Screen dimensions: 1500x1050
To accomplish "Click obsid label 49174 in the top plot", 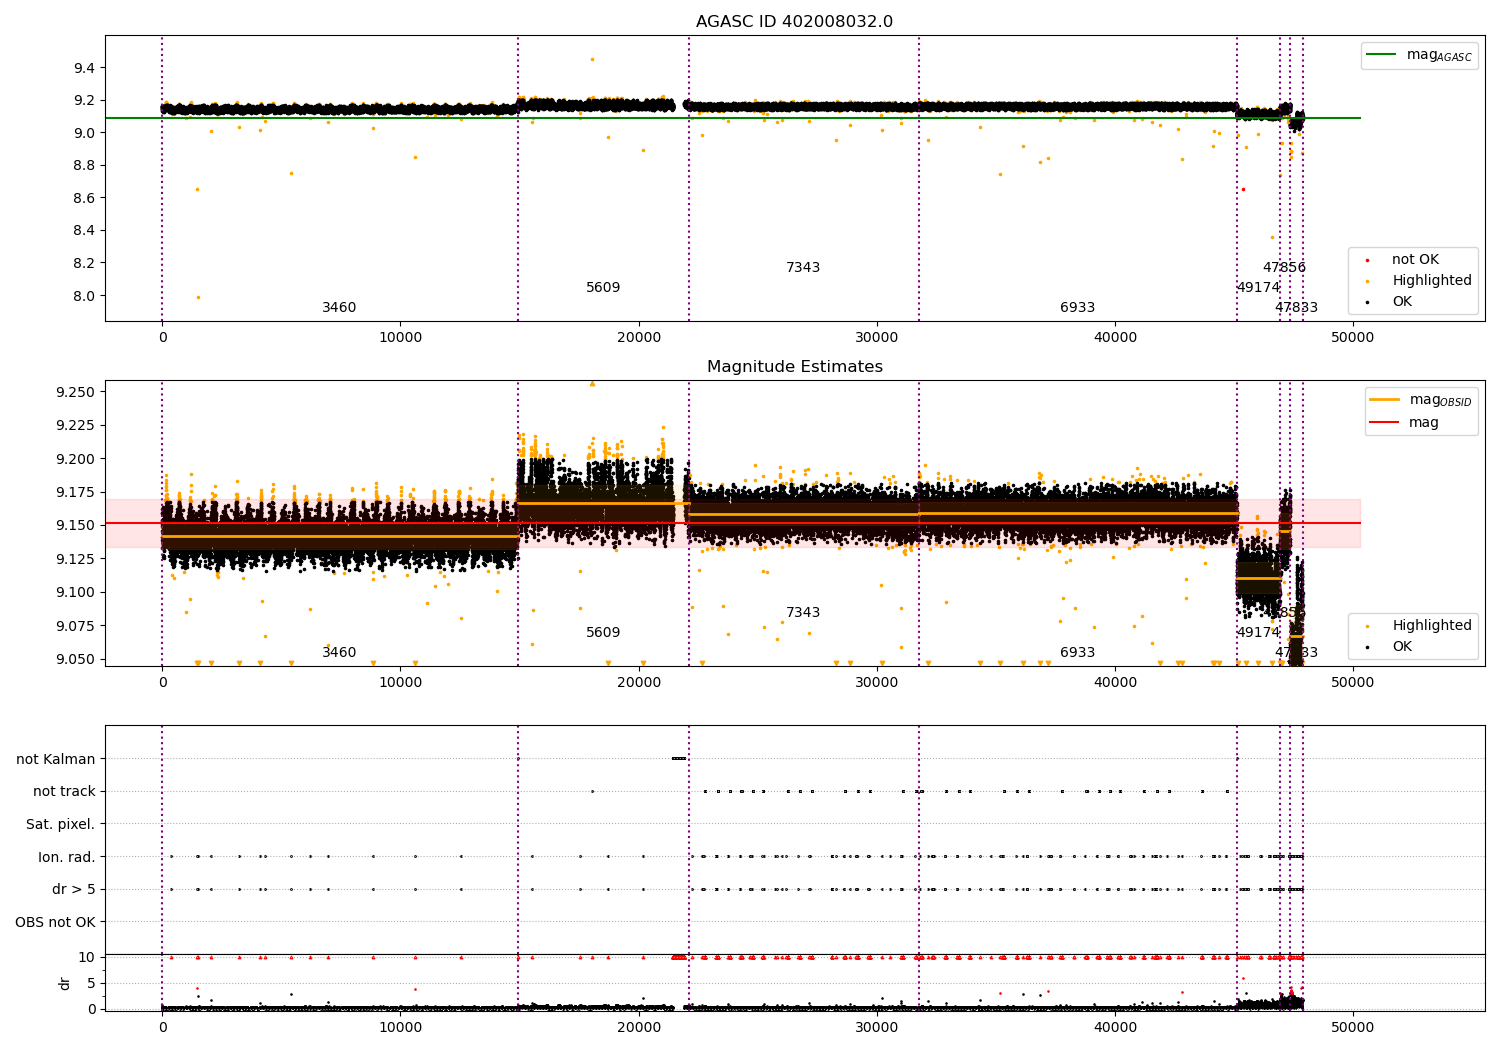I will pyautogui.click(x=1258, y=288).
